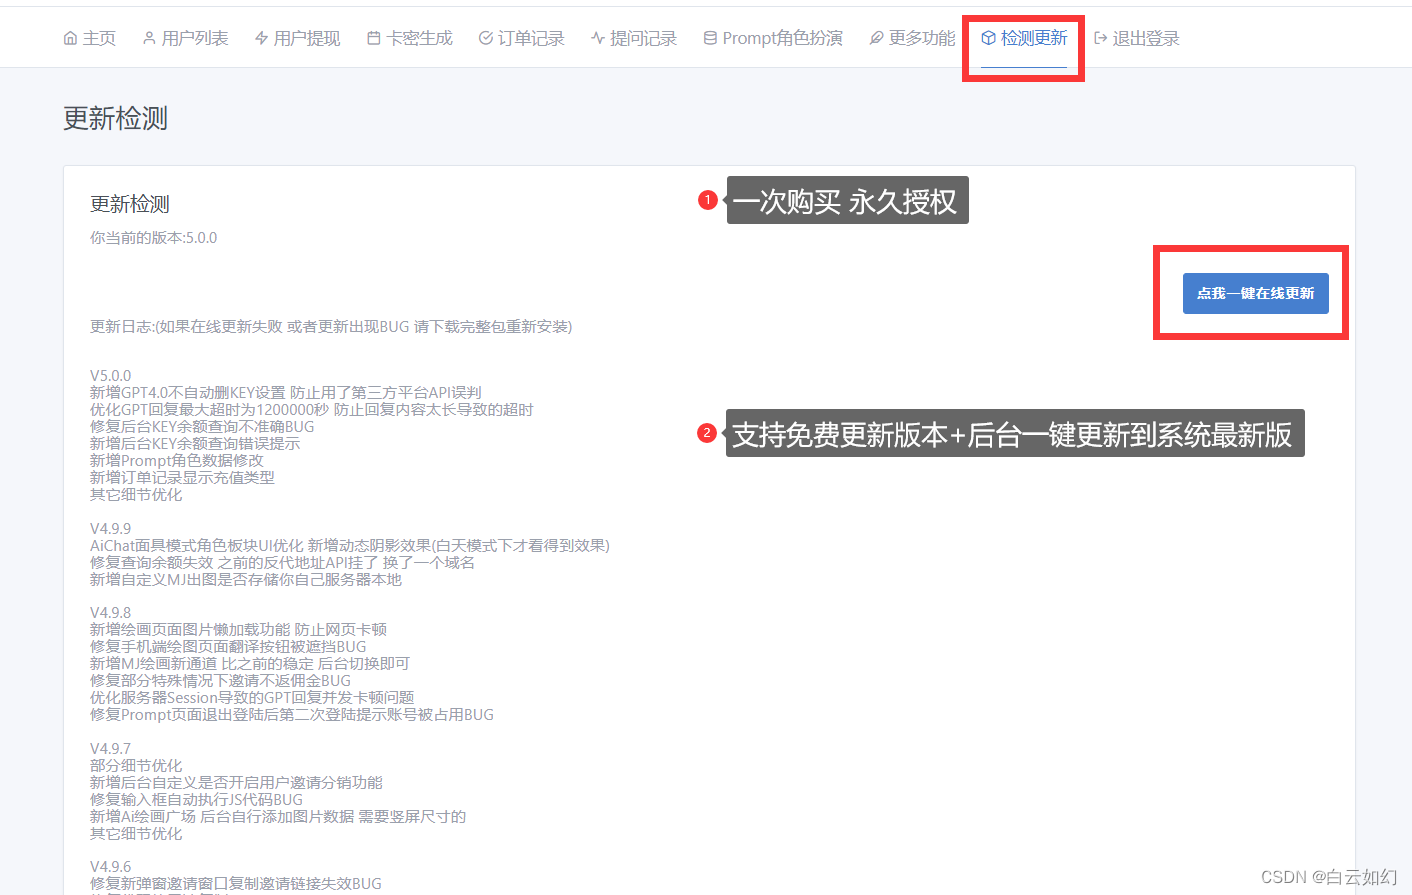The image size is (1412, 895).
Task: Click the V4.9.8 version heading
Action: point(110,613)
